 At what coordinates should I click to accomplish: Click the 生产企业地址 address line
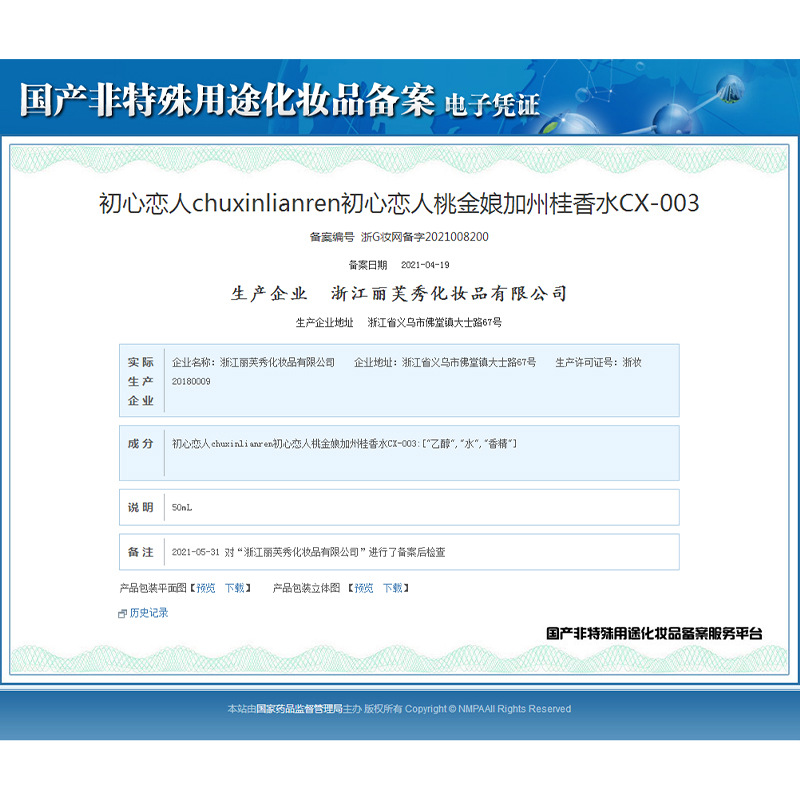[399, 322]
